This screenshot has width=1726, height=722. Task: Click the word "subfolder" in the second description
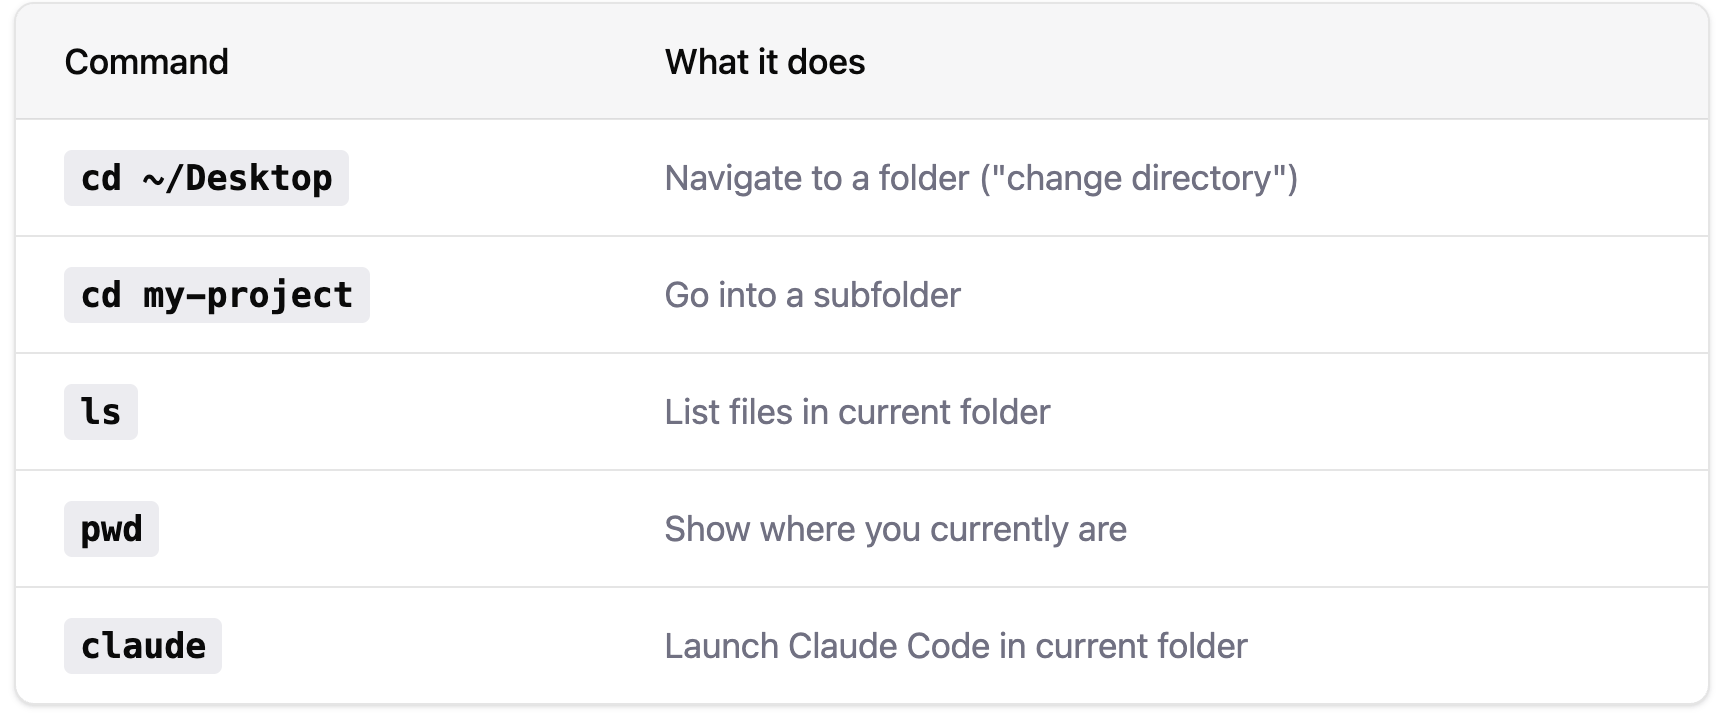[887, 295]
